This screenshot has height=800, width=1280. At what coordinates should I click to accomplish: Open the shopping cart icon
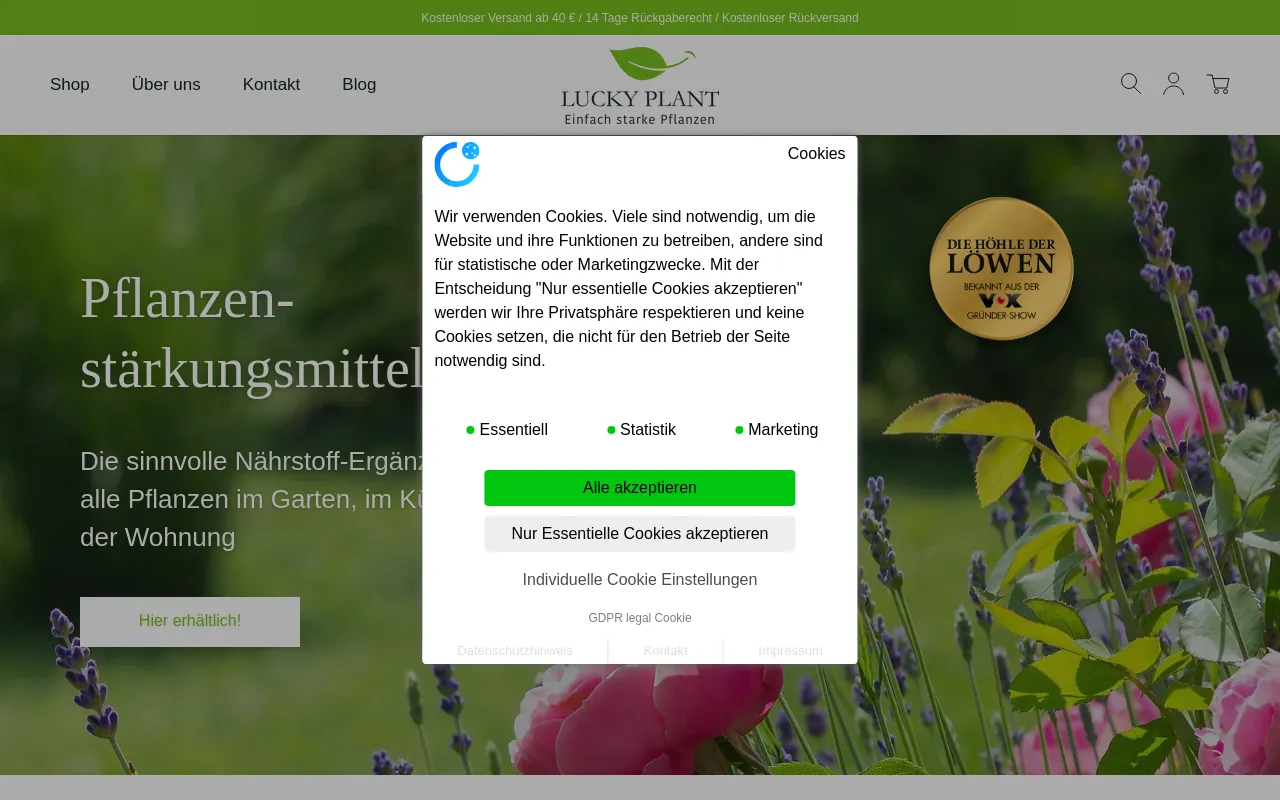[x=1217, y=84]
